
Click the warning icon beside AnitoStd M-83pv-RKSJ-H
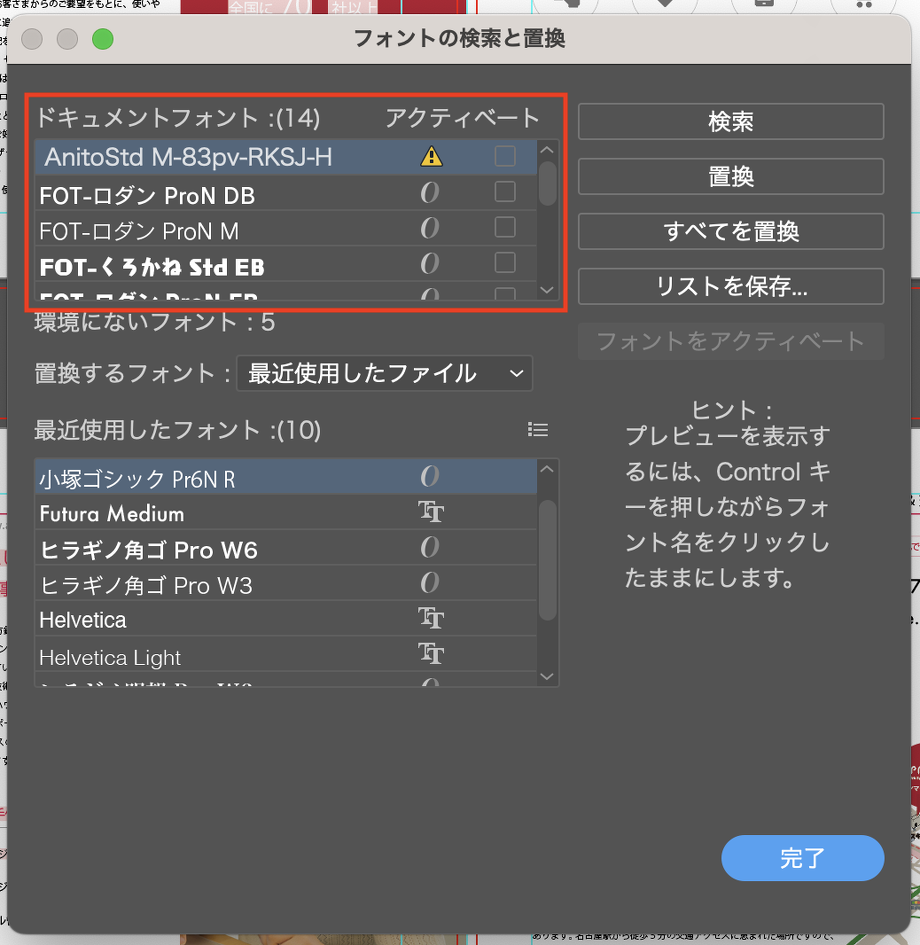click(430, 156)
